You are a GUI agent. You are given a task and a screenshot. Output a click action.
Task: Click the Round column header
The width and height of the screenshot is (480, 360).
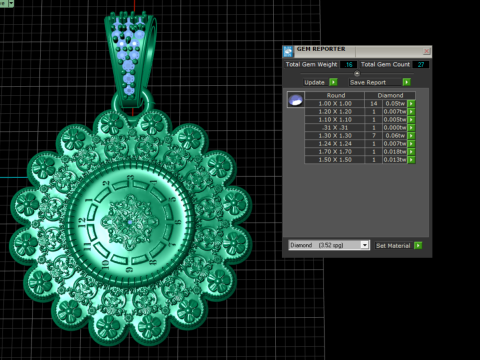[x=335, y=95]
